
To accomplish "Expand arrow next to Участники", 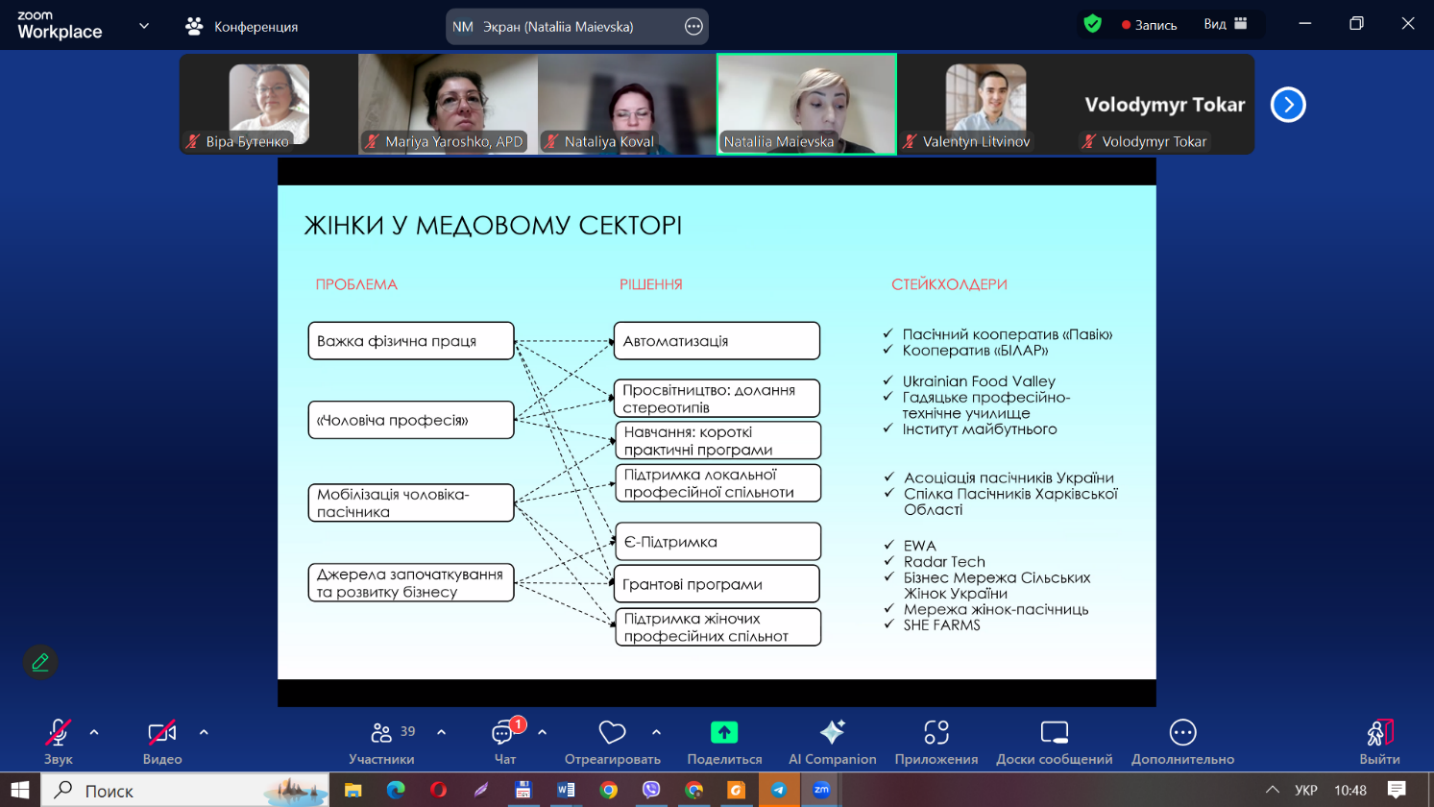I will (x=442, y=732).
